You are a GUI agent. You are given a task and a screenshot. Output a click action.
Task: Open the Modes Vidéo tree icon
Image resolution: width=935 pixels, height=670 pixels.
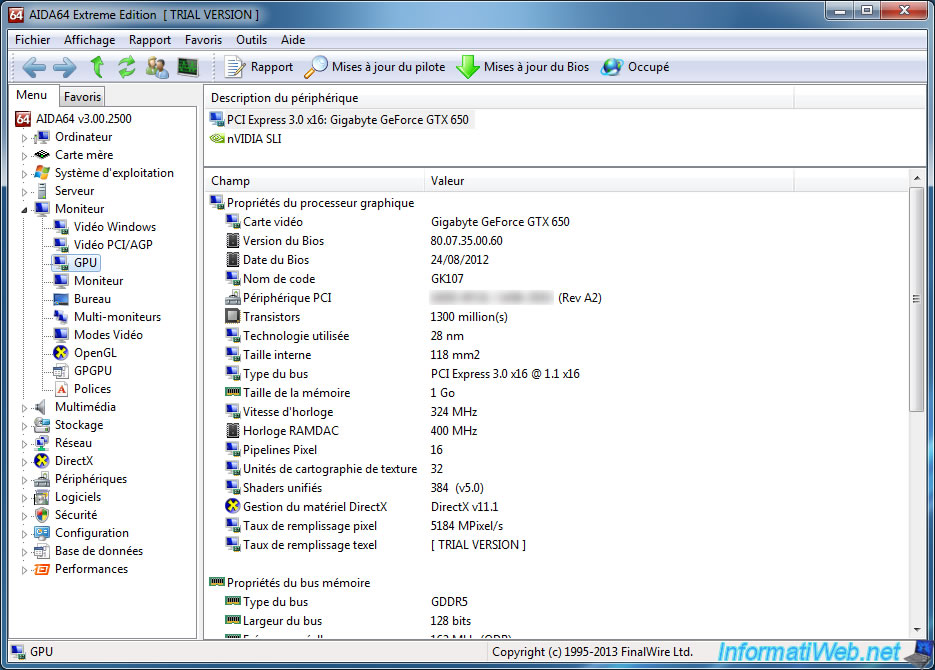pos(61,334)
